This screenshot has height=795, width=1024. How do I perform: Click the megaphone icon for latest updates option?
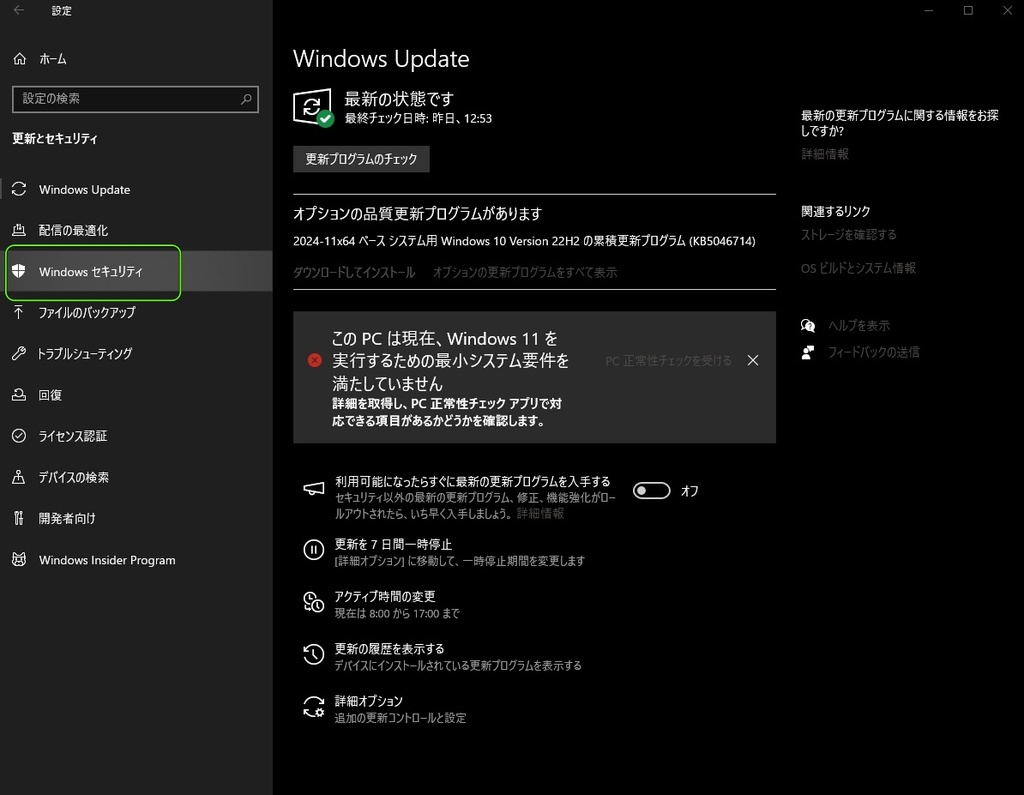[x=313, y=489]
